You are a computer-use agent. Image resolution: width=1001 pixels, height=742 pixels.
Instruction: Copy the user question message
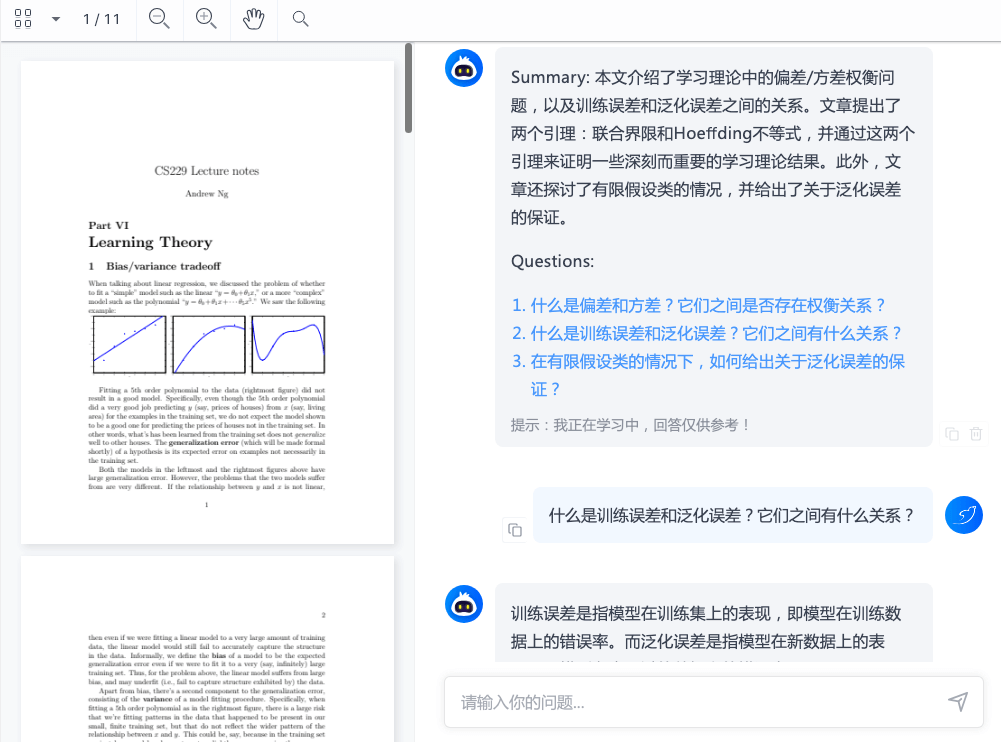515,530
